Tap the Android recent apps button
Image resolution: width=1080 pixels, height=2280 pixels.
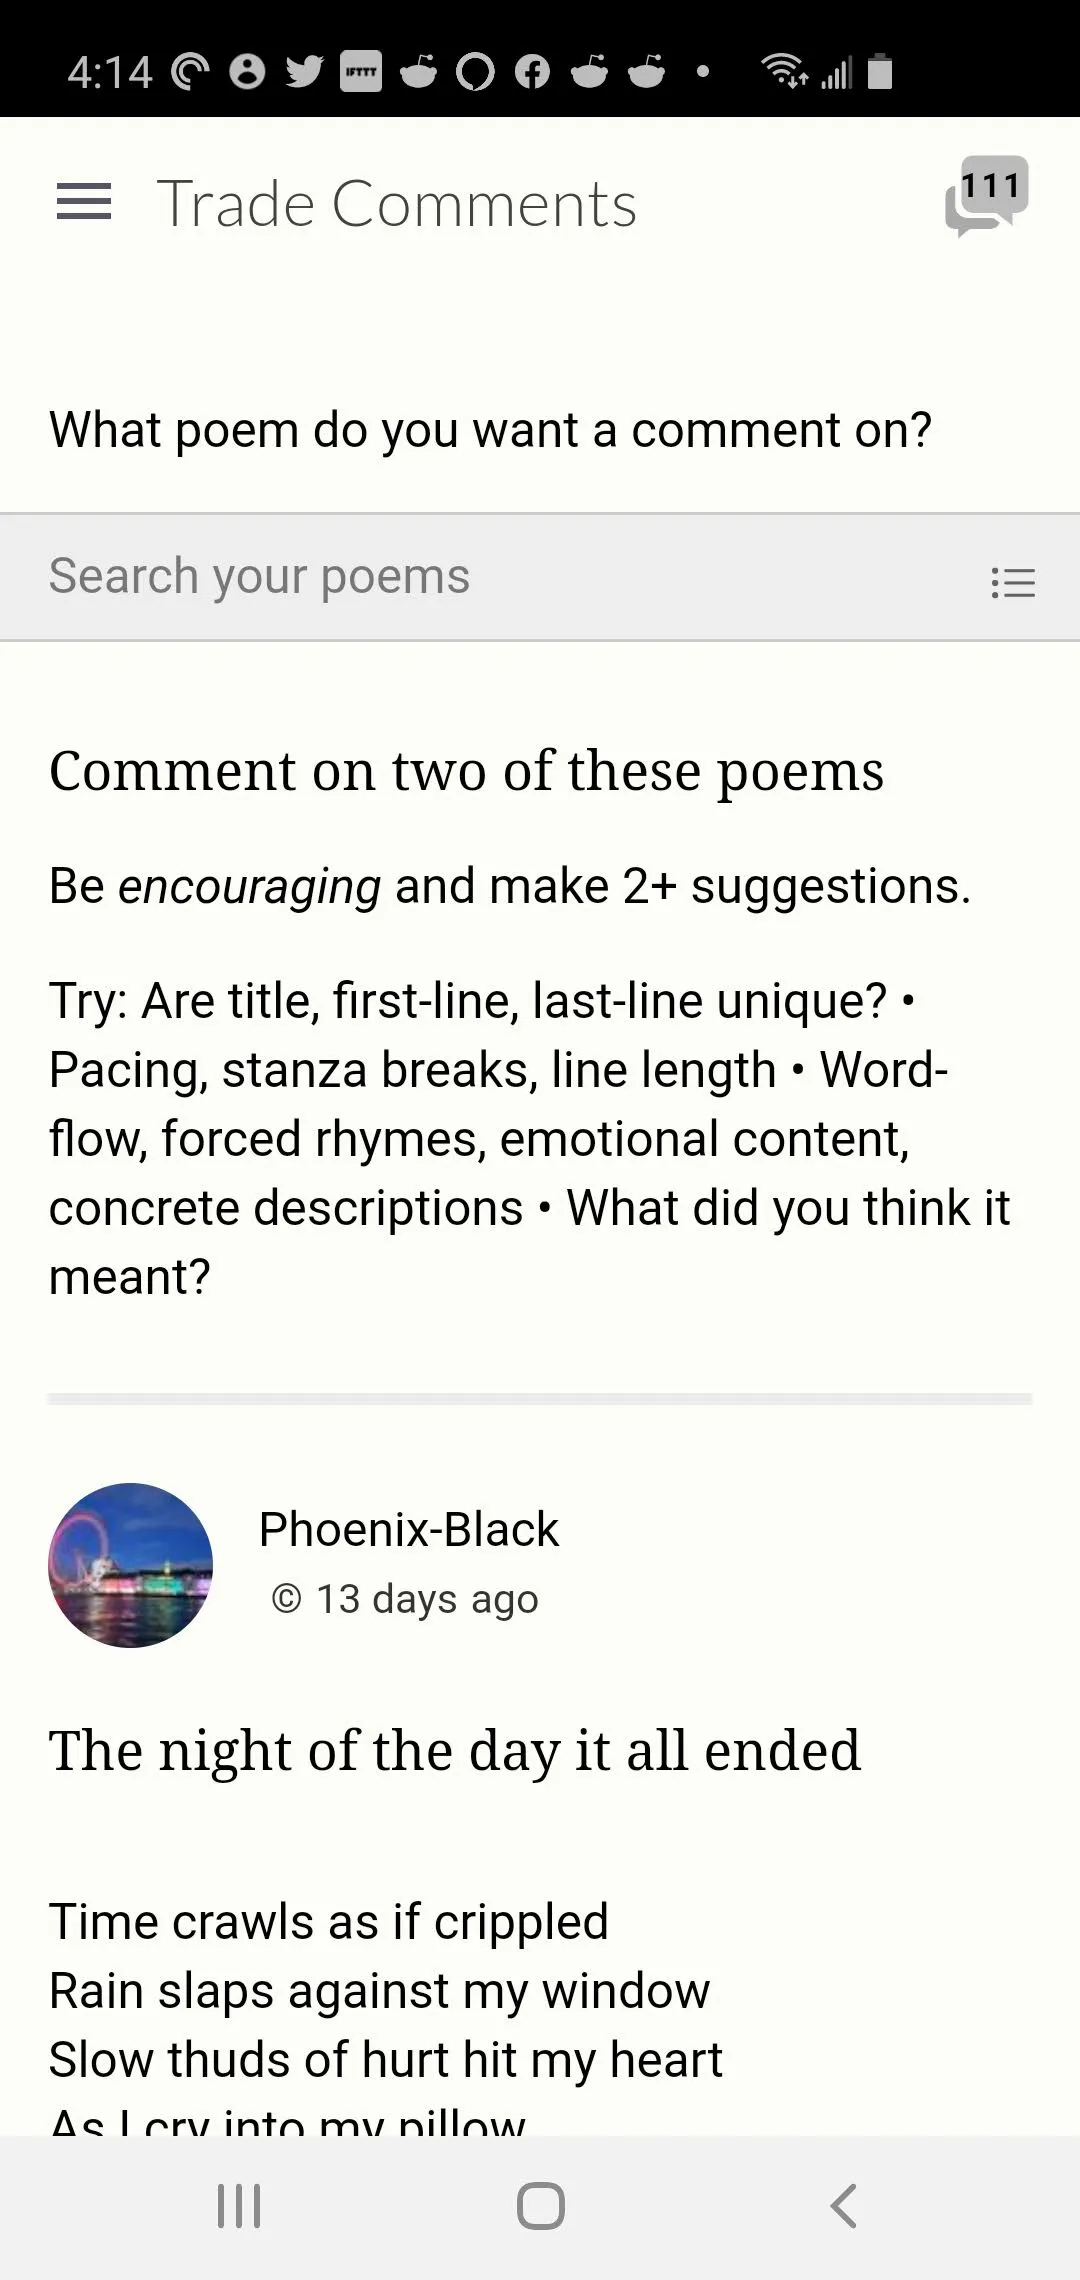(x=239, y=2206)
